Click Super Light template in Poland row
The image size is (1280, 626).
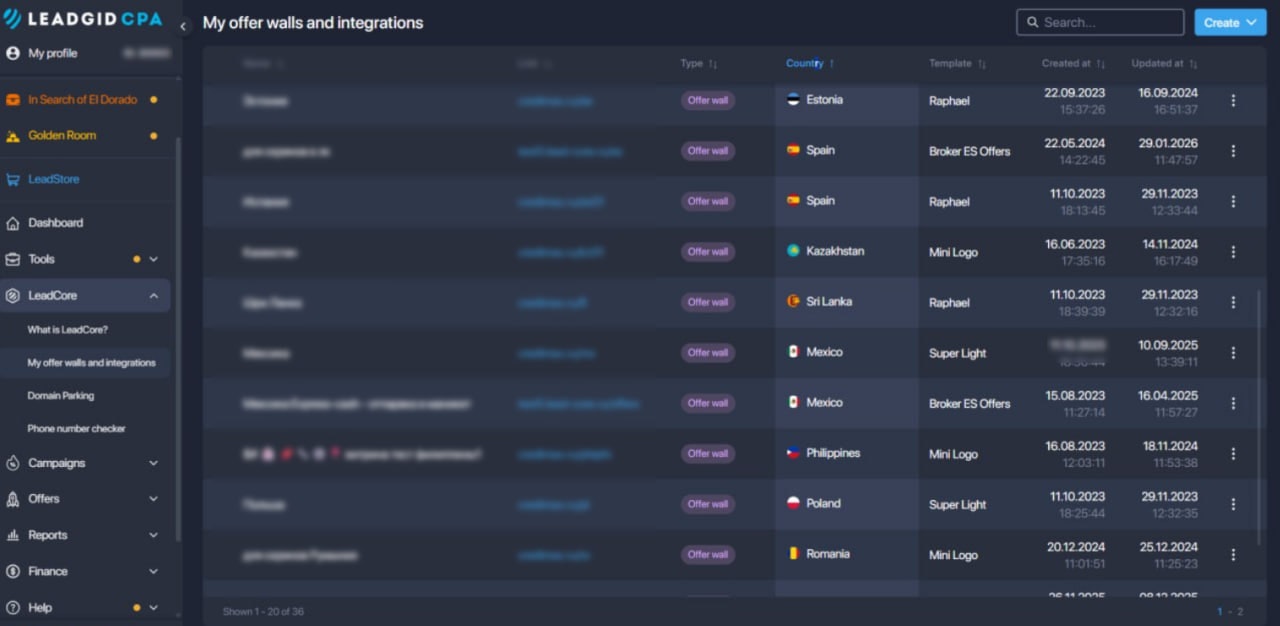[958, 505]
